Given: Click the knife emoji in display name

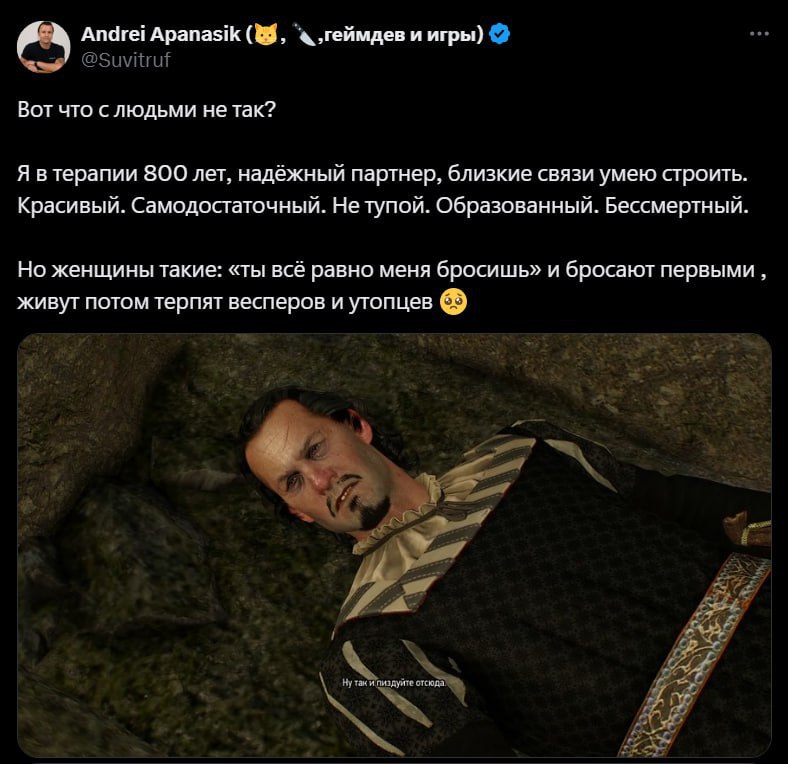Looking at the screenshot, I should click(x=305, y=34).
